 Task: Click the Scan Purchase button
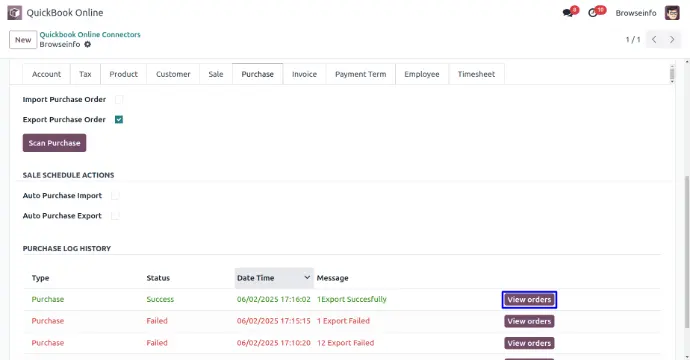[x=55, y=143]
